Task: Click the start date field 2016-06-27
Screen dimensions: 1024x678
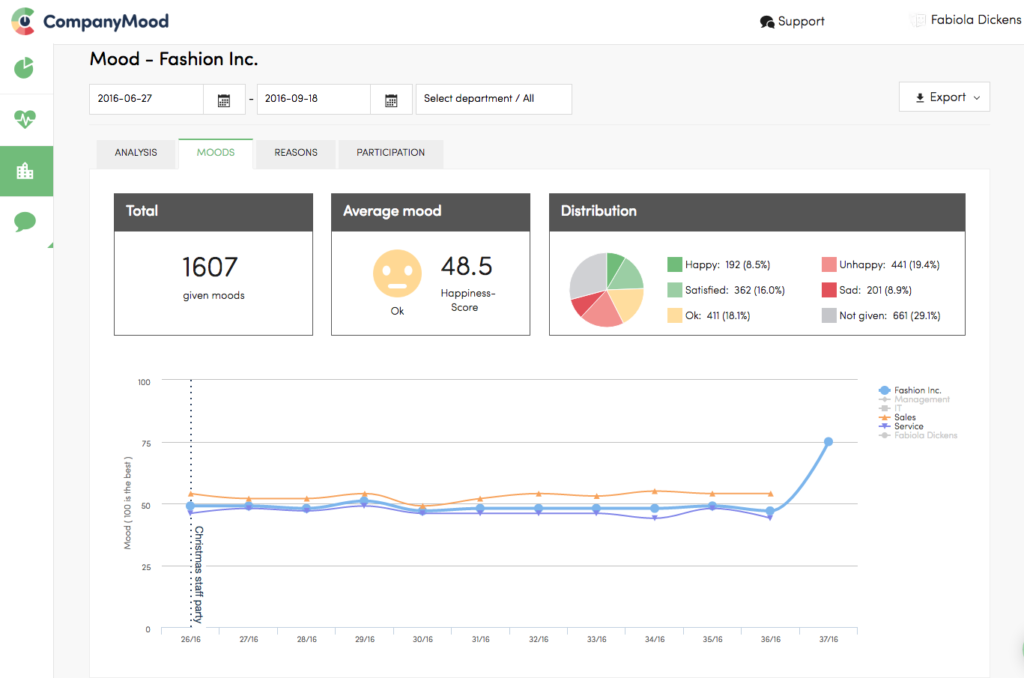Action: click(x=146, y=99)
